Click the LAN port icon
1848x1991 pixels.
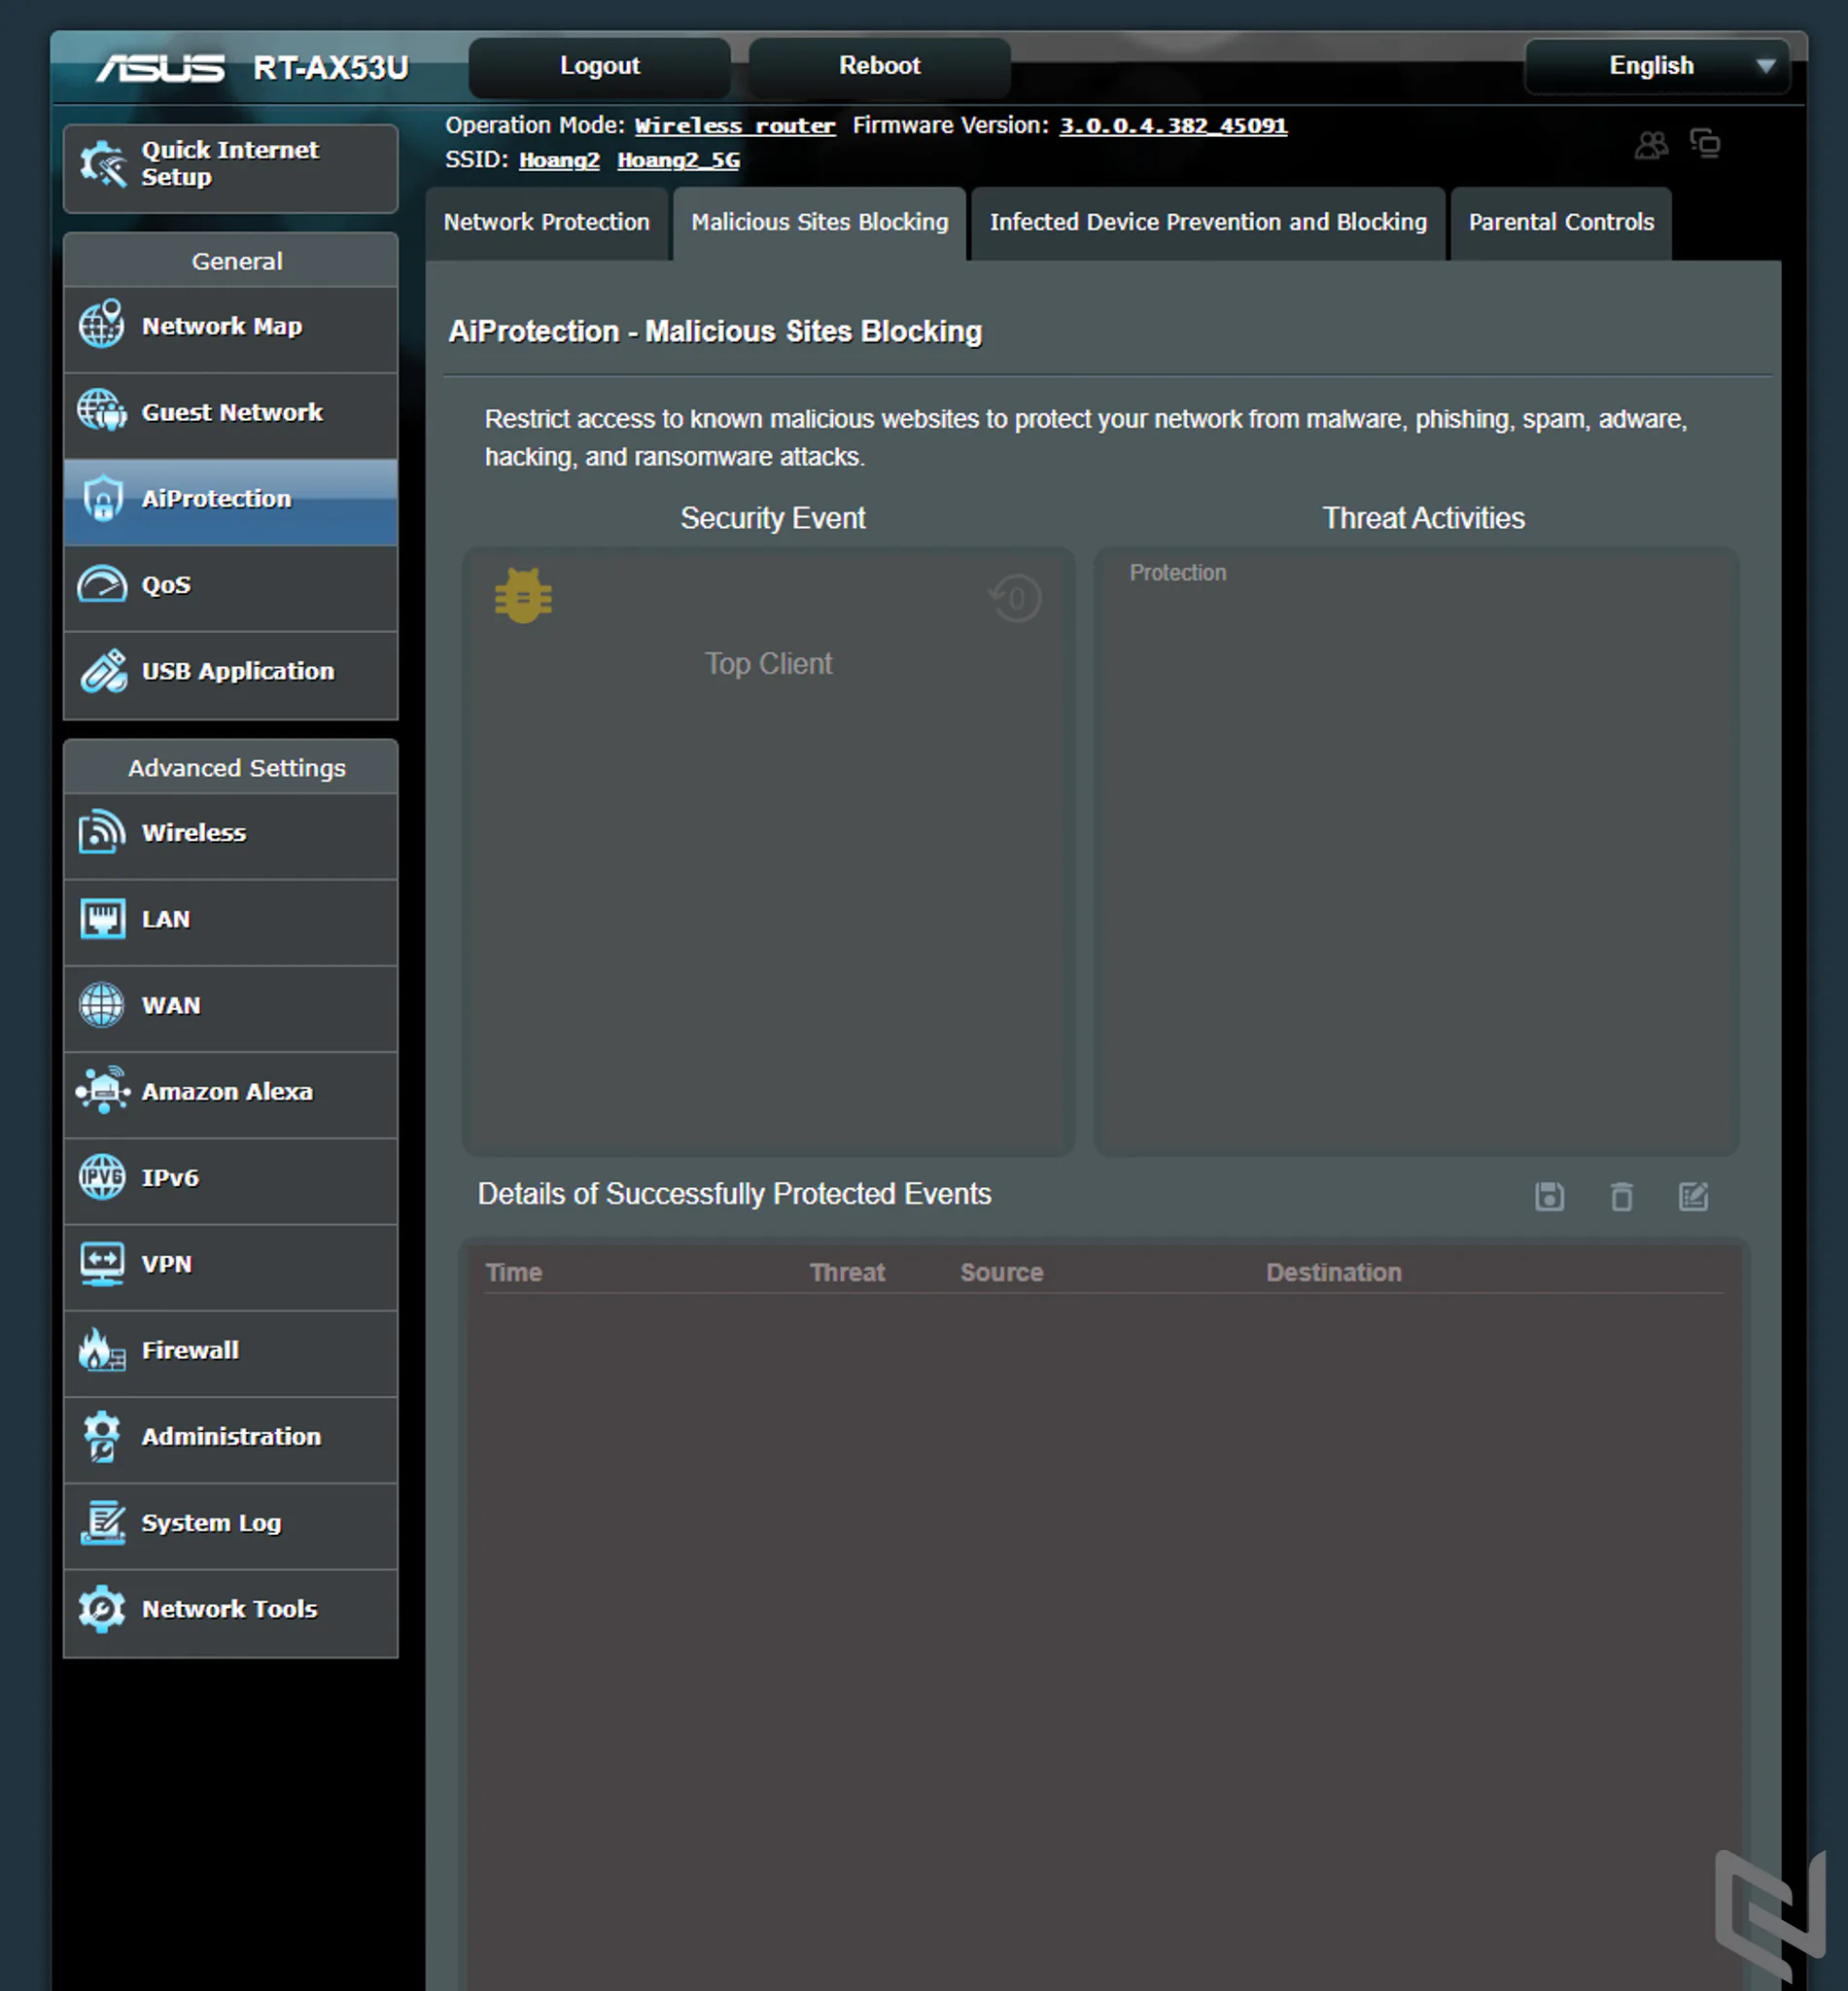(102, 919)
